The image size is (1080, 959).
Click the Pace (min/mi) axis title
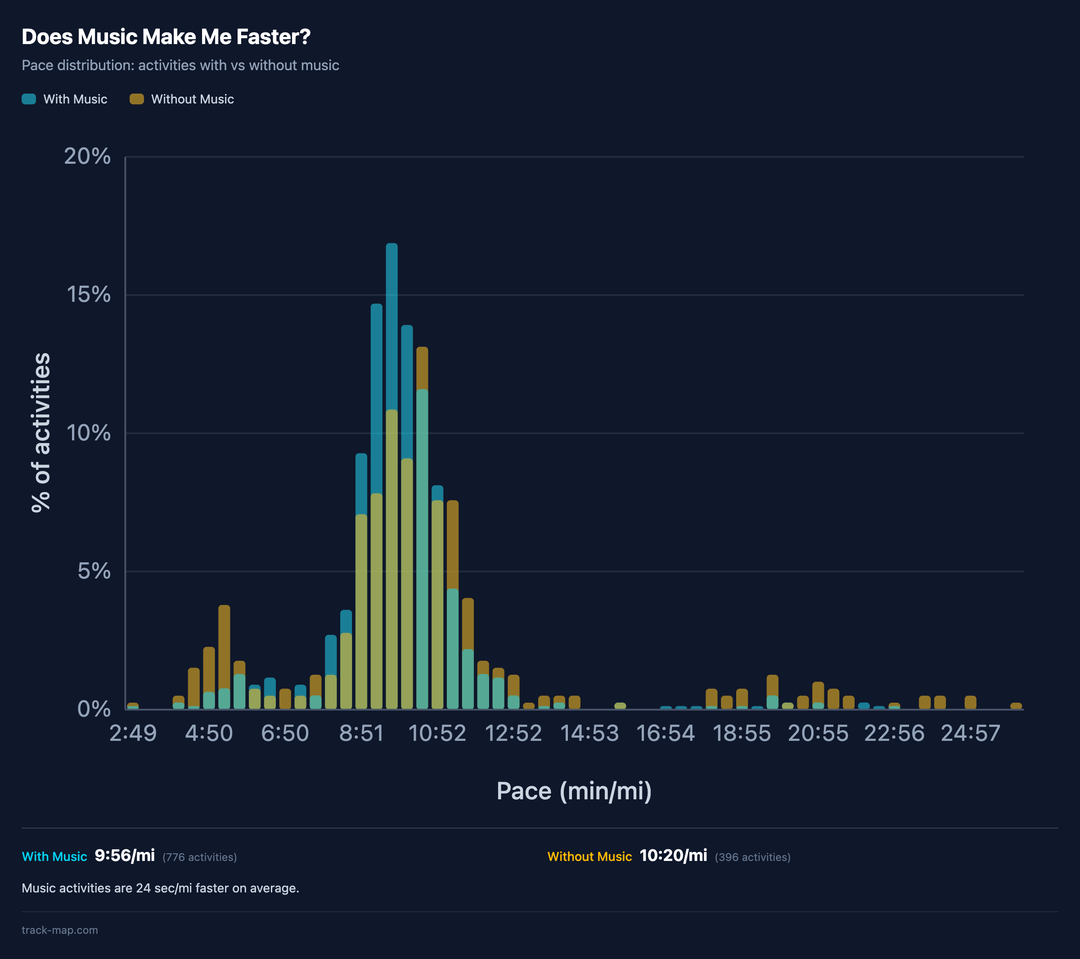pos(574,791)
